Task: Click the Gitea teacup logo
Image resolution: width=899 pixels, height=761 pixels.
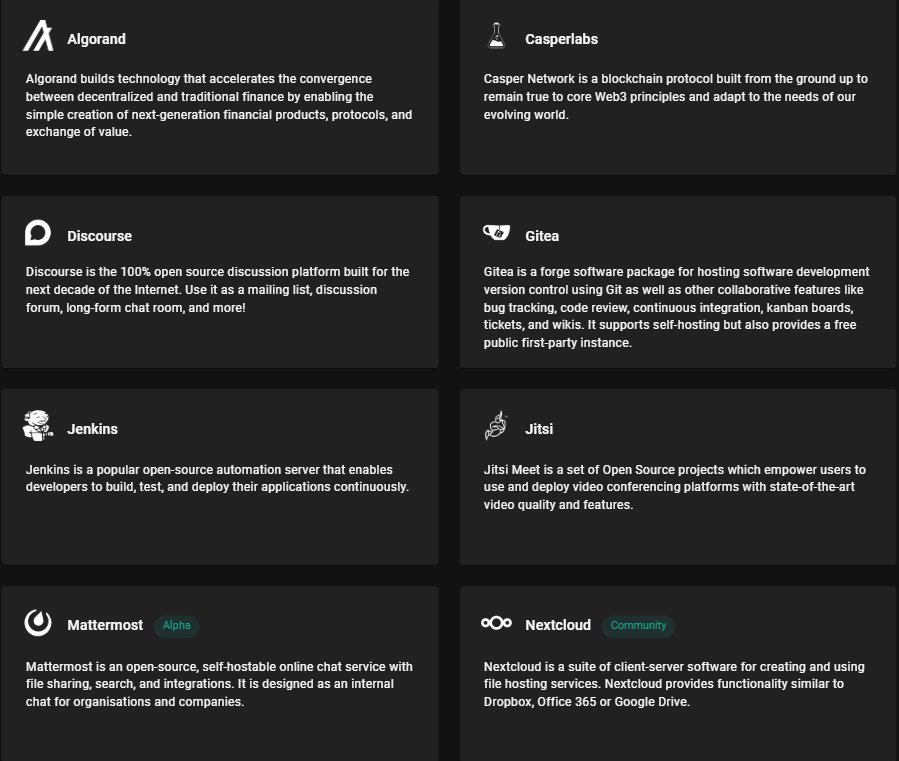Action: point(494,231)
